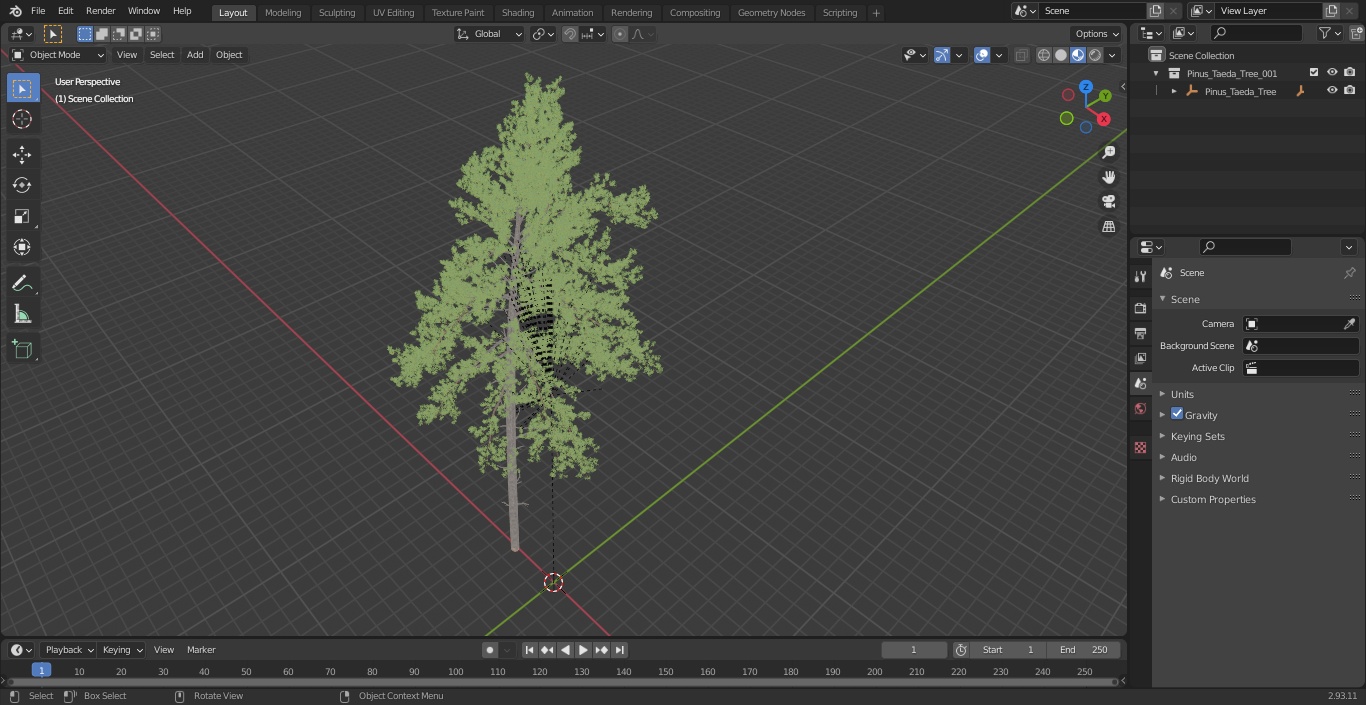Select the Rotate tool
Image resolution: width=1366 pixels, height=705 pixels.
[x=22, y=185]
